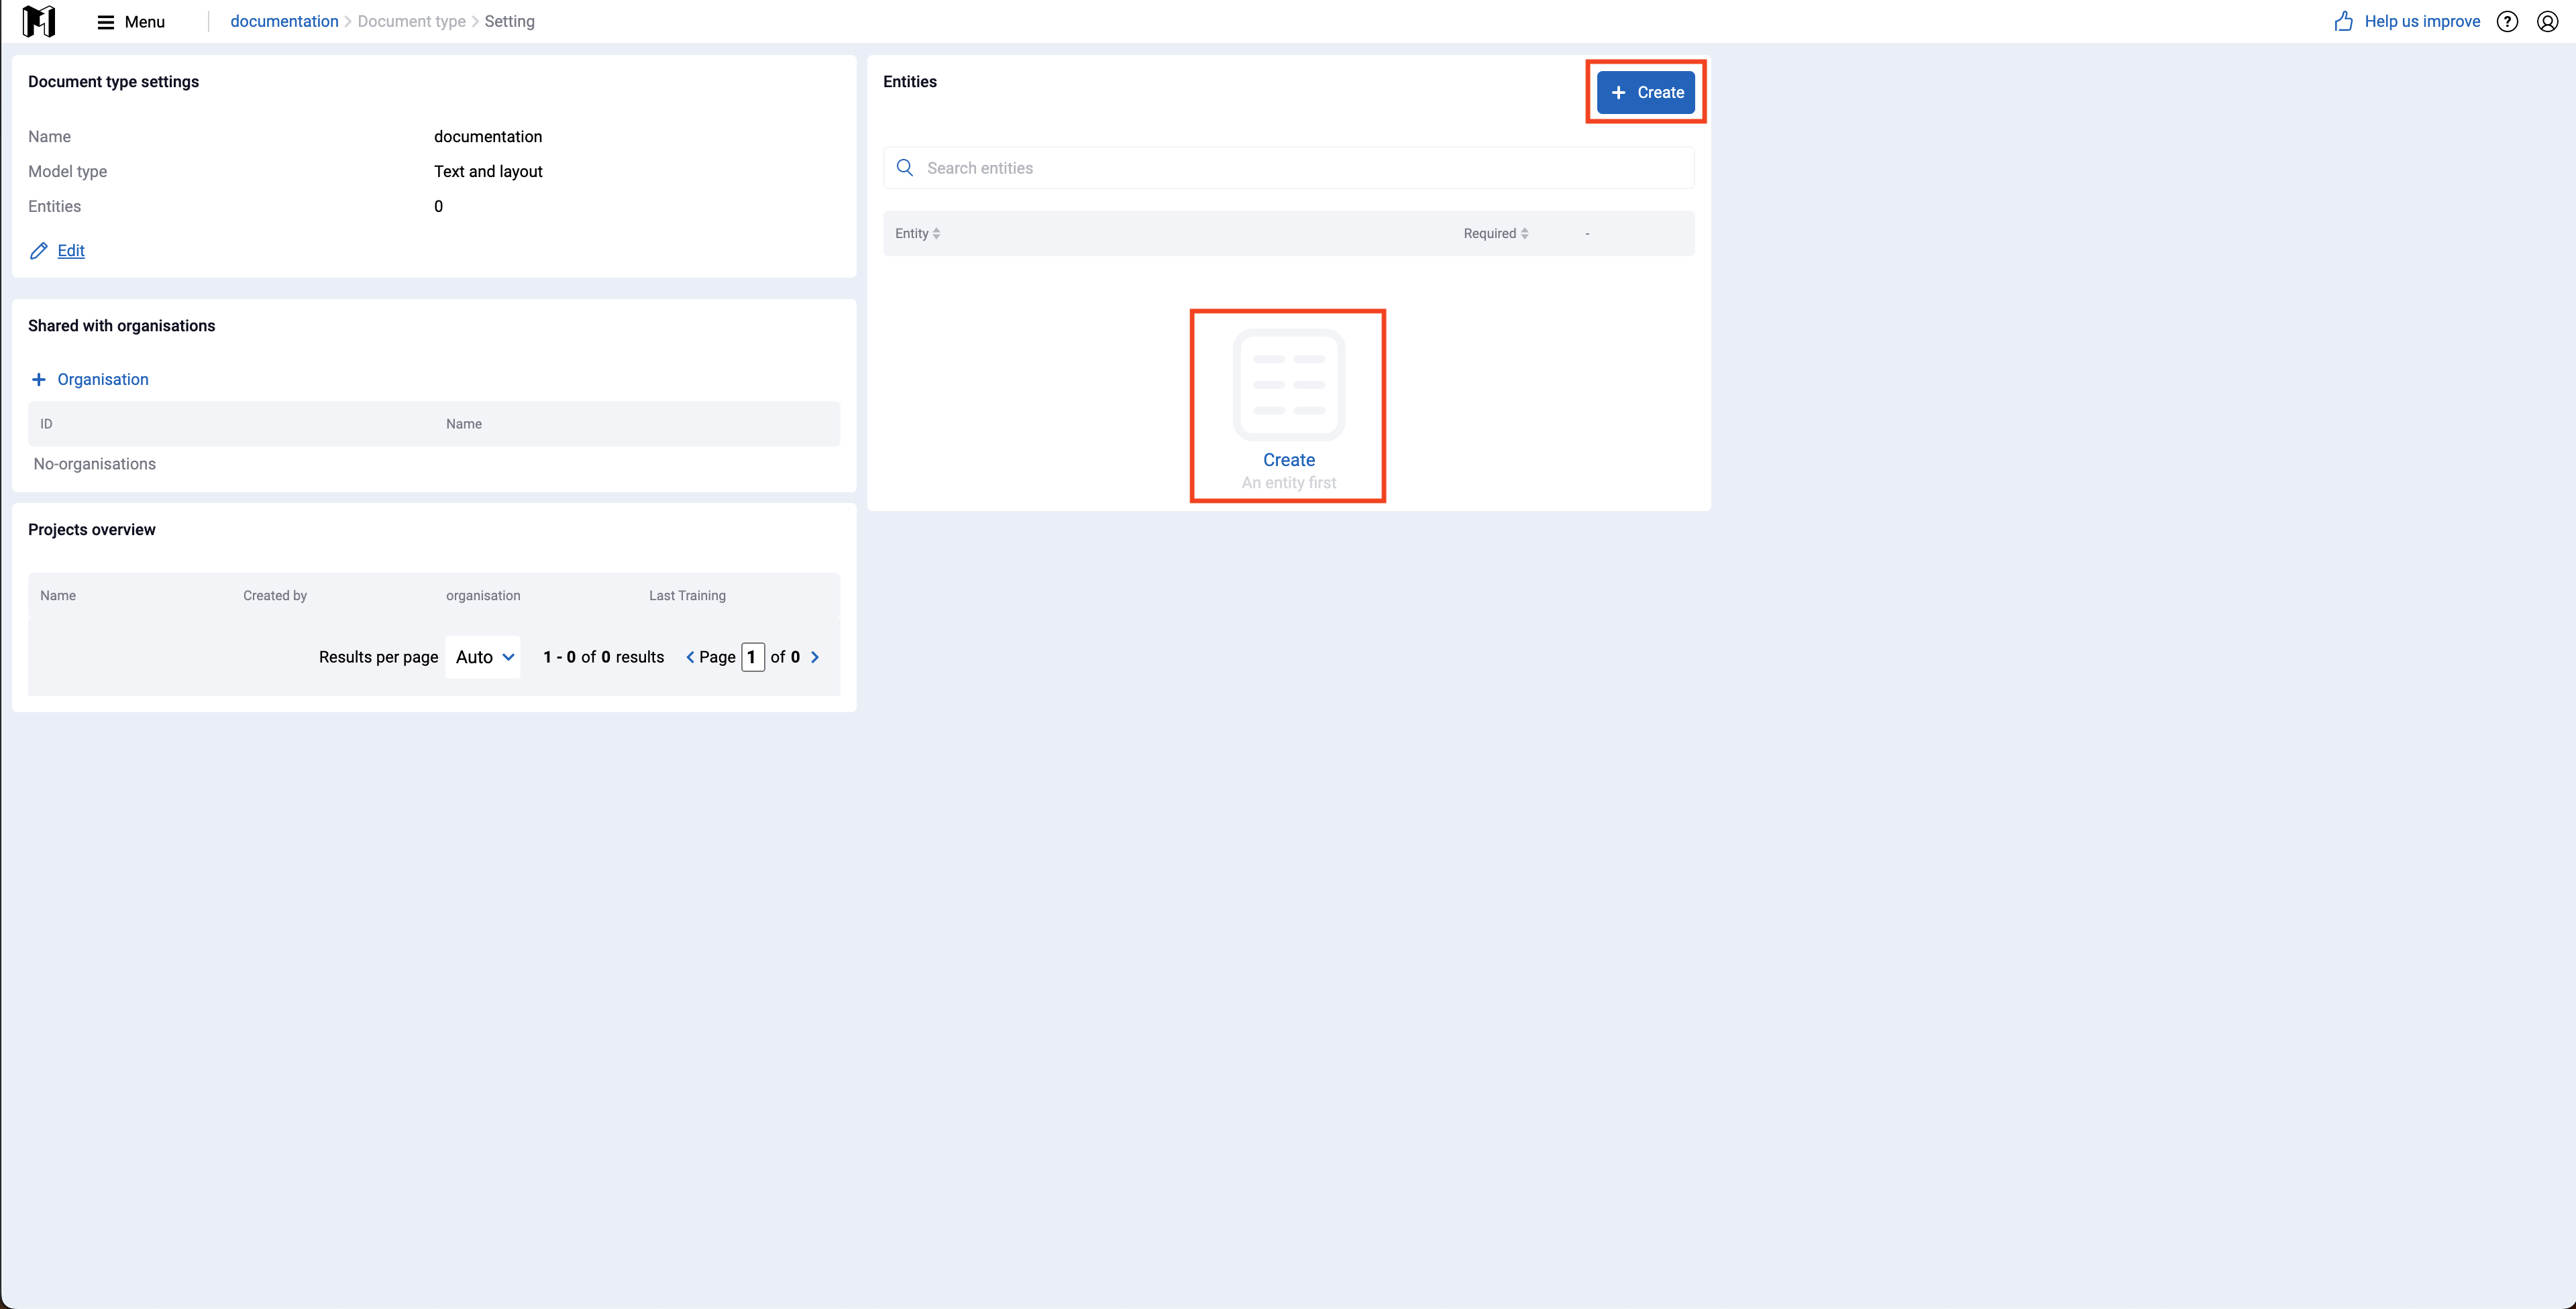Open the Results per page Auto dropdown
This screenshot has height=1309, width=2576.
pyautogui.click(x=483, y=657)
